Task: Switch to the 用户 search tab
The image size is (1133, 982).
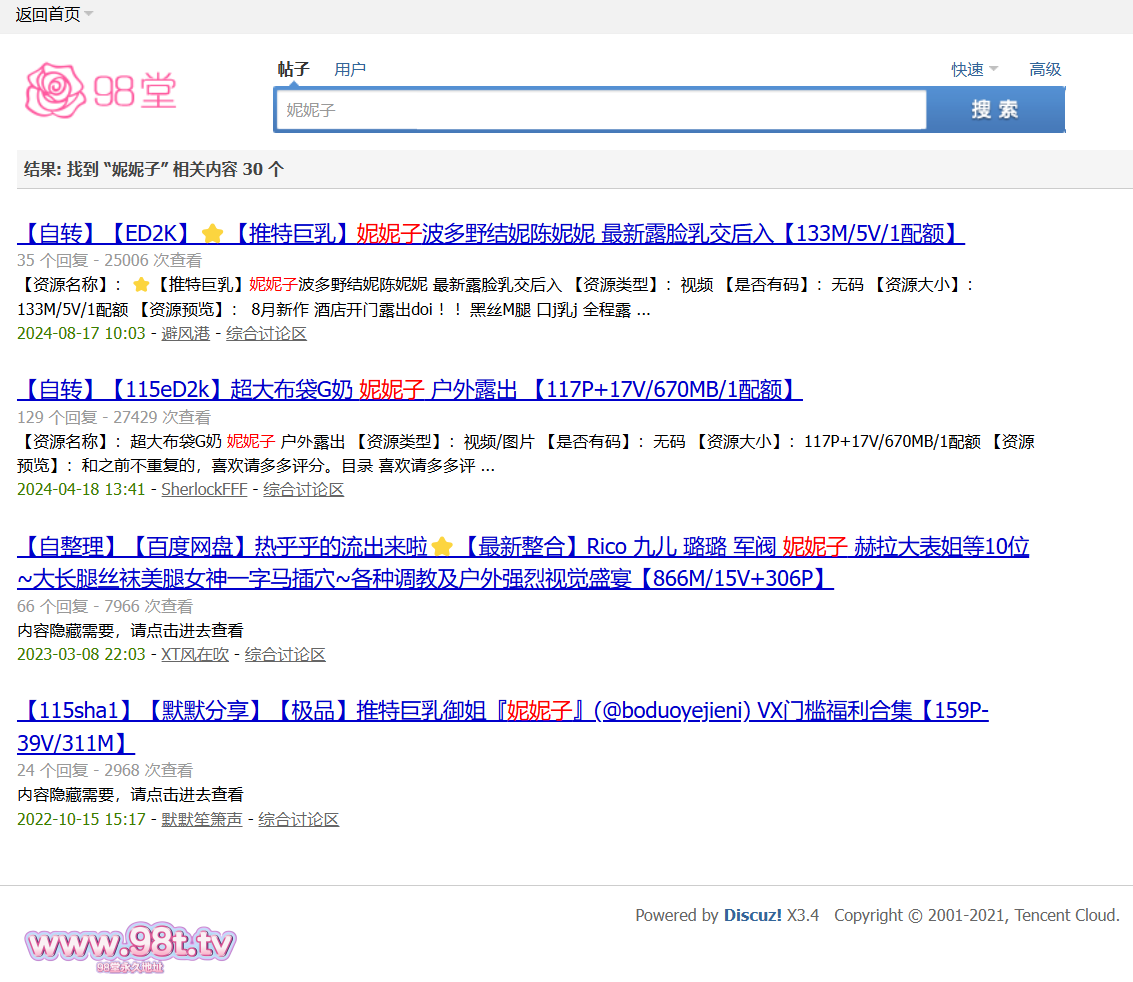Action: pyautogui.click(x=350, y=69)
